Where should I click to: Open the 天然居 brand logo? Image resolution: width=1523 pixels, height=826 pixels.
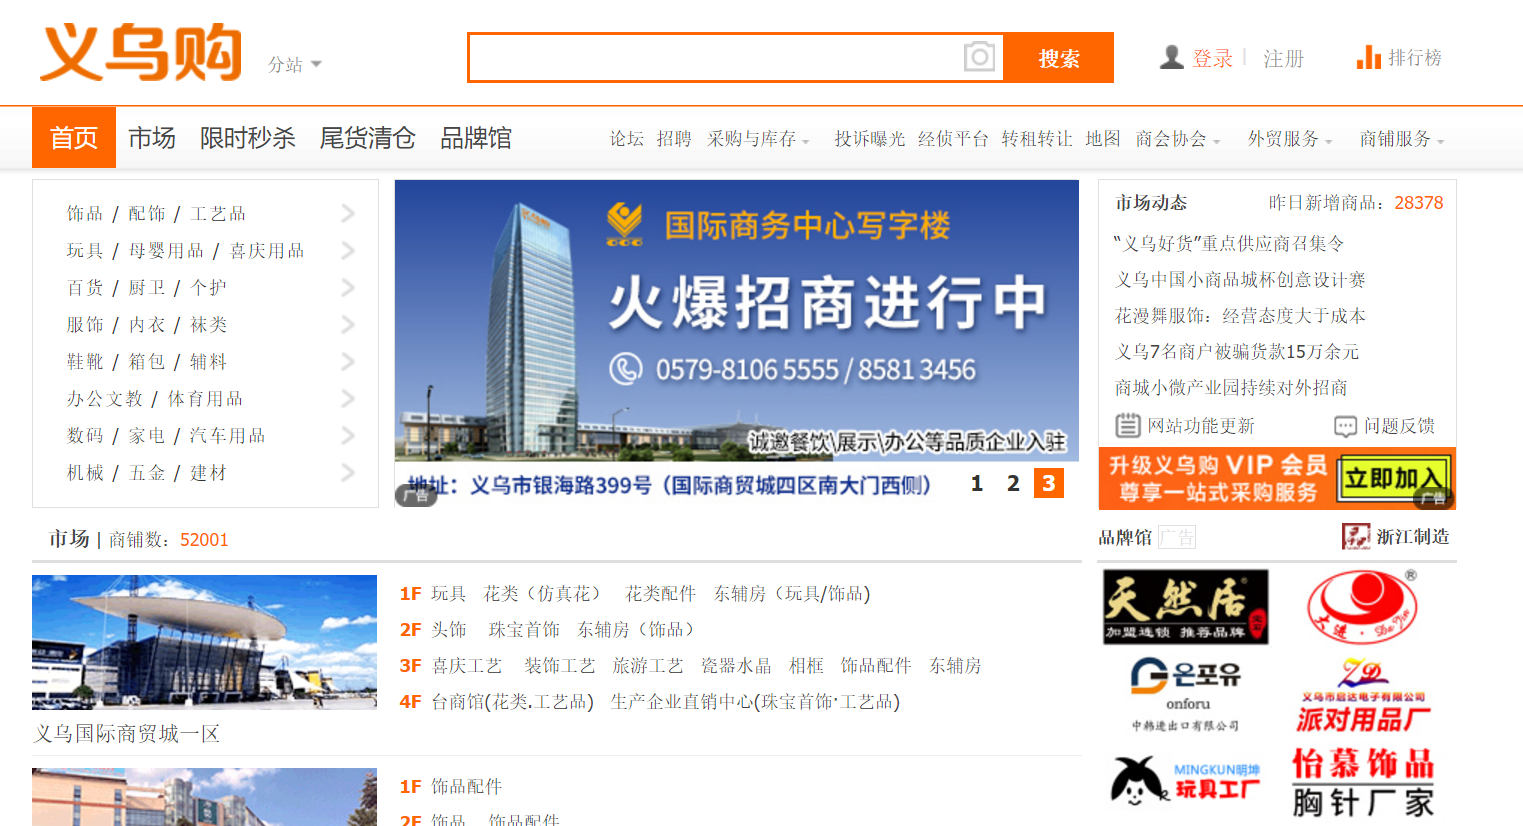pos(1185,607)
